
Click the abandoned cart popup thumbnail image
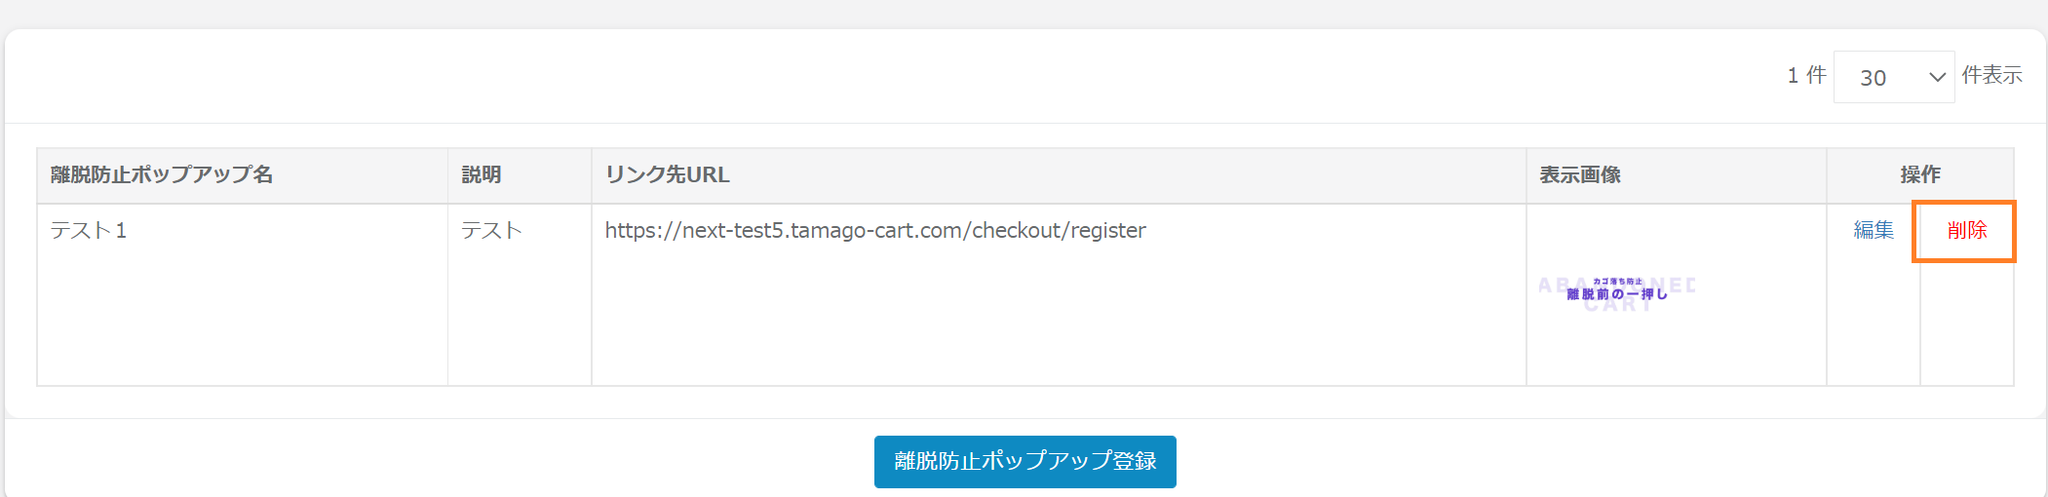[1617, 293]
